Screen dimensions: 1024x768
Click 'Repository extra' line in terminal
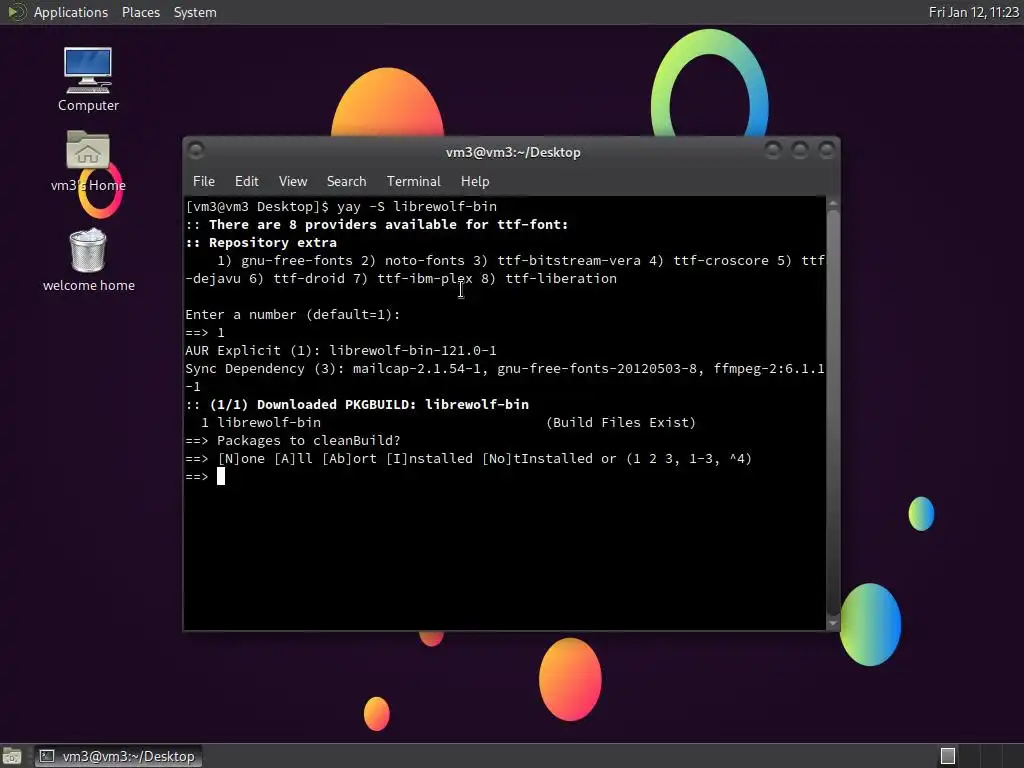coord(261,242)
